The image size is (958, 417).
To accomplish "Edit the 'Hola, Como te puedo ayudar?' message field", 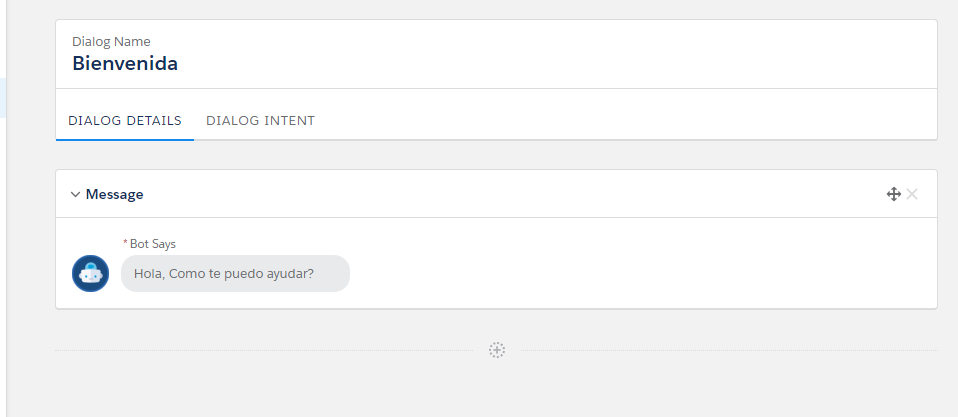I will click(235, 273).
